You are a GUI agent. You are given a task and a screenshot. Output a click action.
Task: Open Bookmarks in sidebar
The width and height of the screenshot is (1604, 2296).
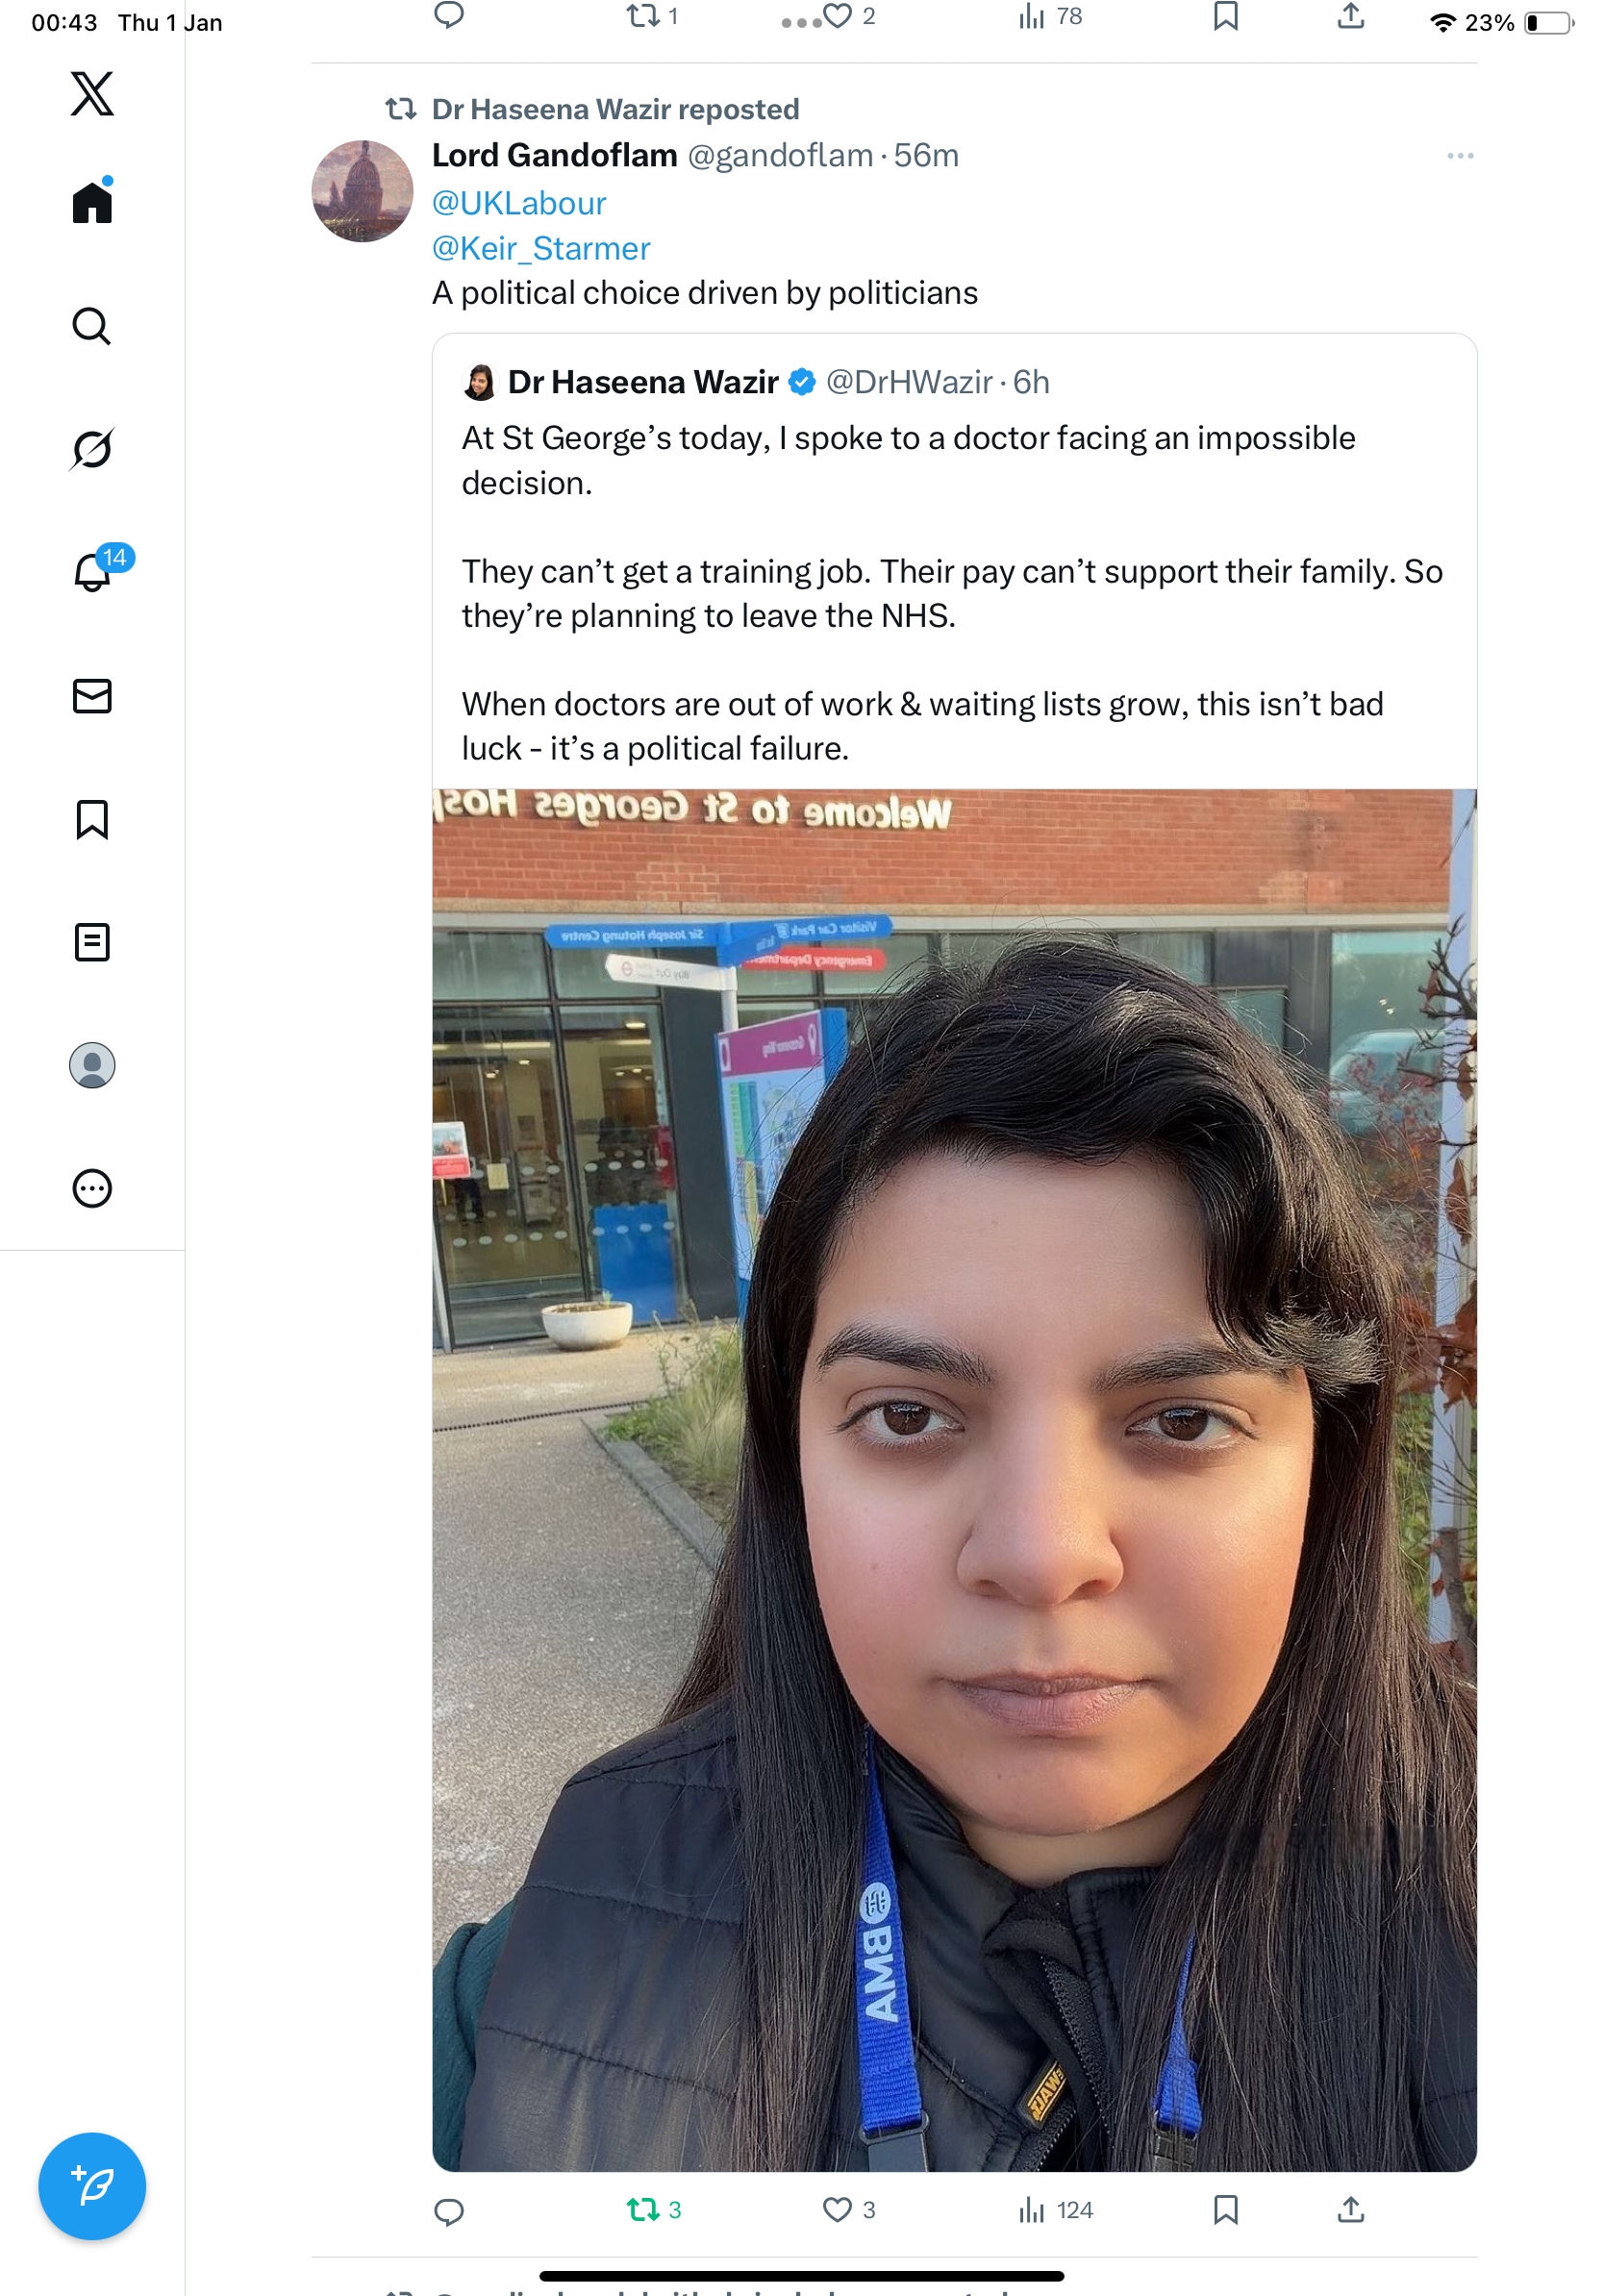coord(92,819)
